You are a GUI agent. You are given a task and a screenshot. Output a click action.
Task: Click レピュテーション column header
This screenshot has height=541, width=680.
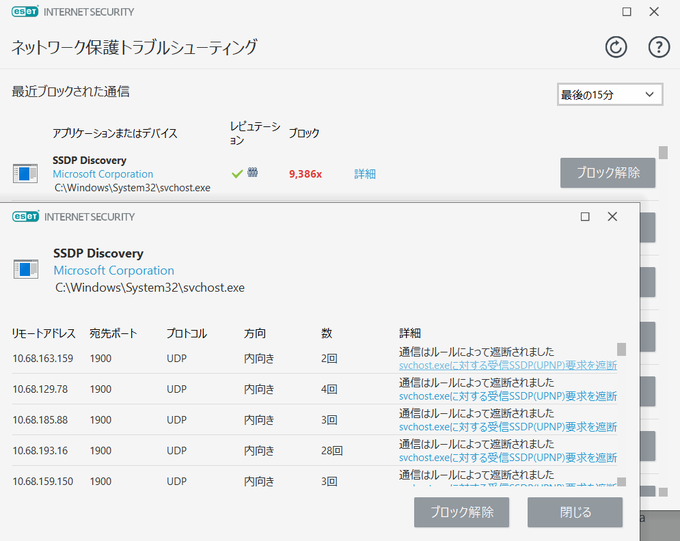255,133
